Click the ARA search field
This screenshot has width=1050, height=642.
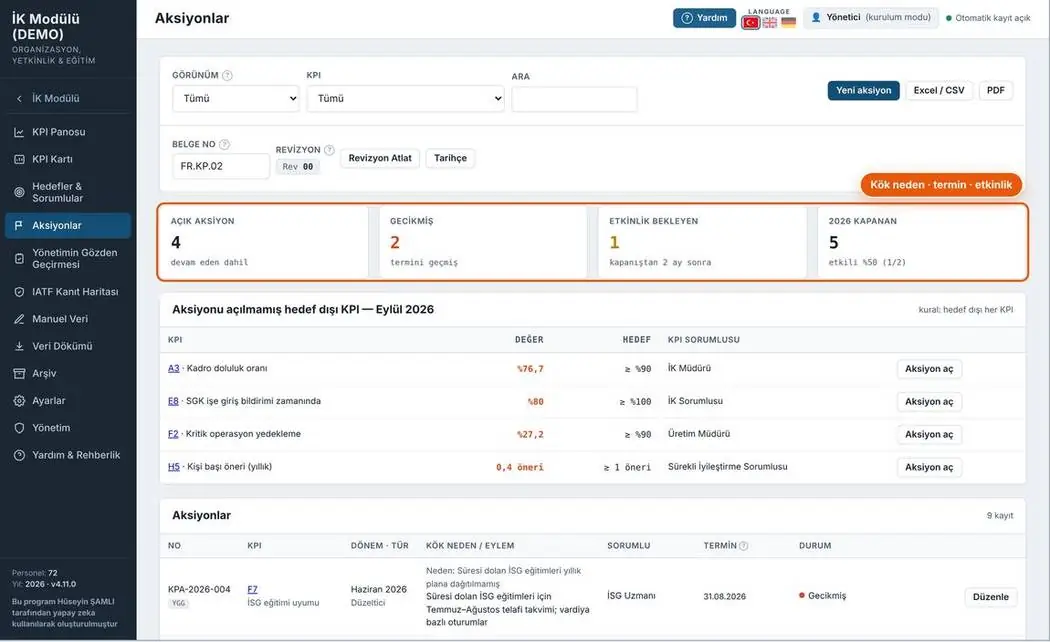574,99
